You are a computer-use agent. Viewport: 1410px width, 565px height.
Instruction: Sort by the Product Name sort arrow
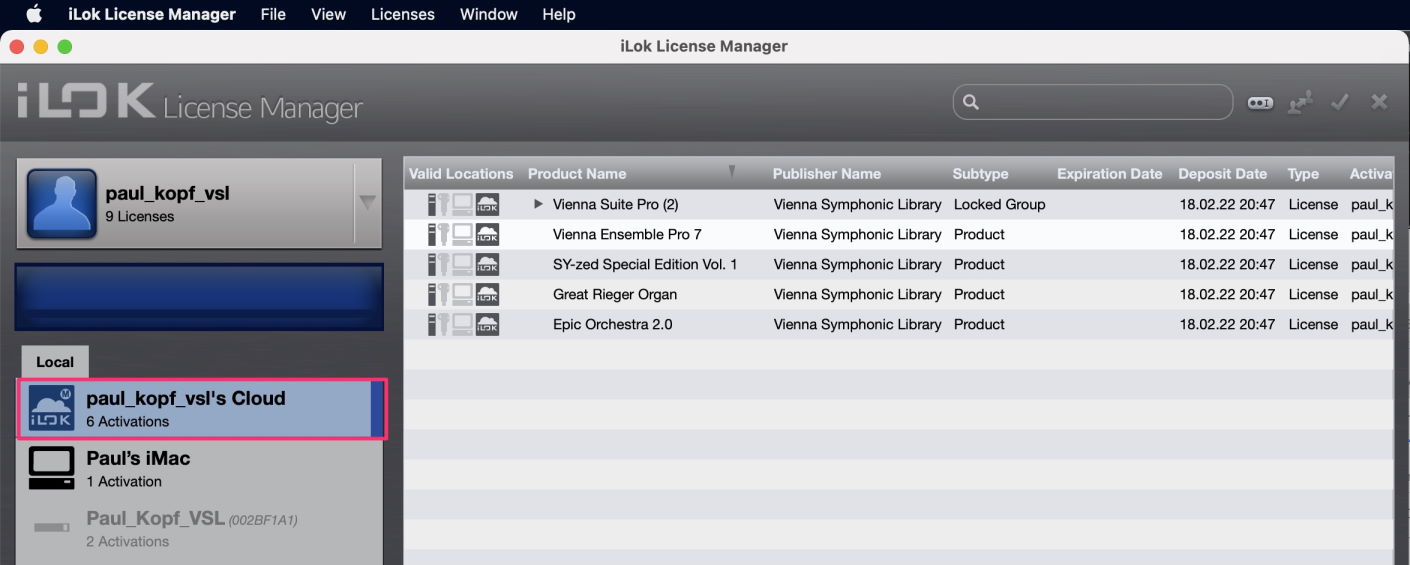pyautogui.click(x=732, y=173)
